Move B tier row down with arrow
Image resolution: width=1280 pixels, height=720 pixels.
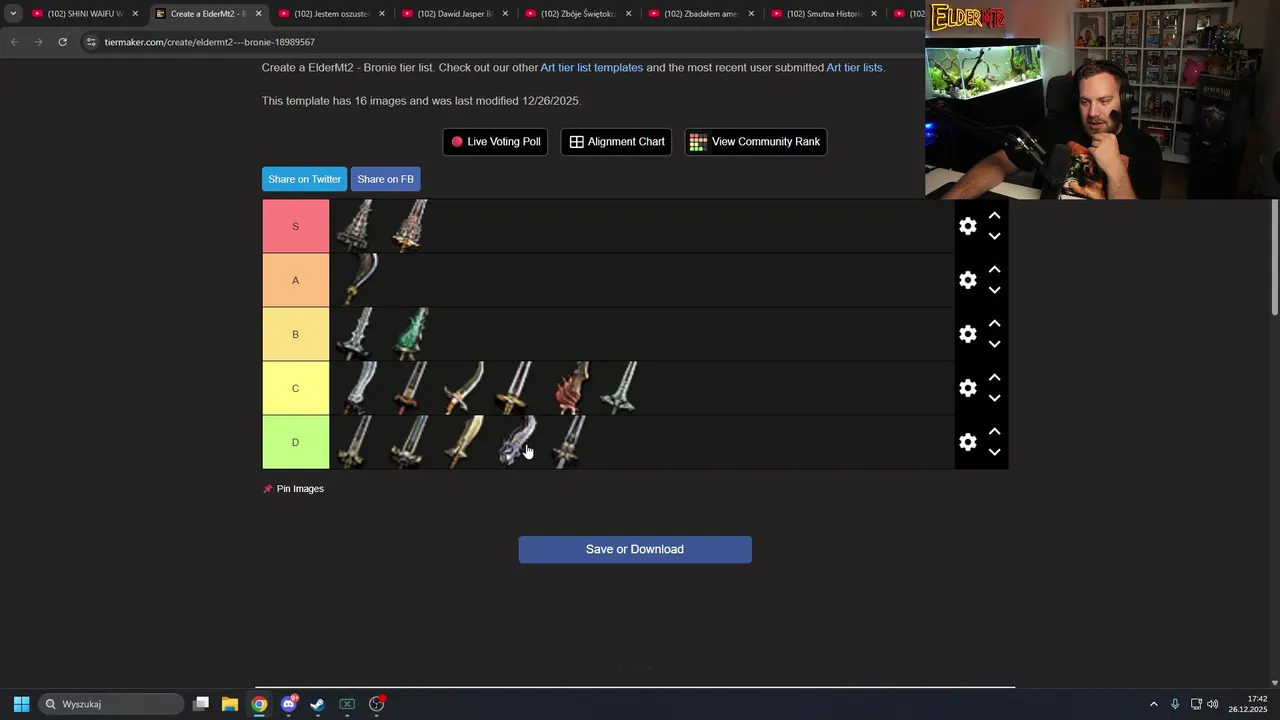[994, 344]
